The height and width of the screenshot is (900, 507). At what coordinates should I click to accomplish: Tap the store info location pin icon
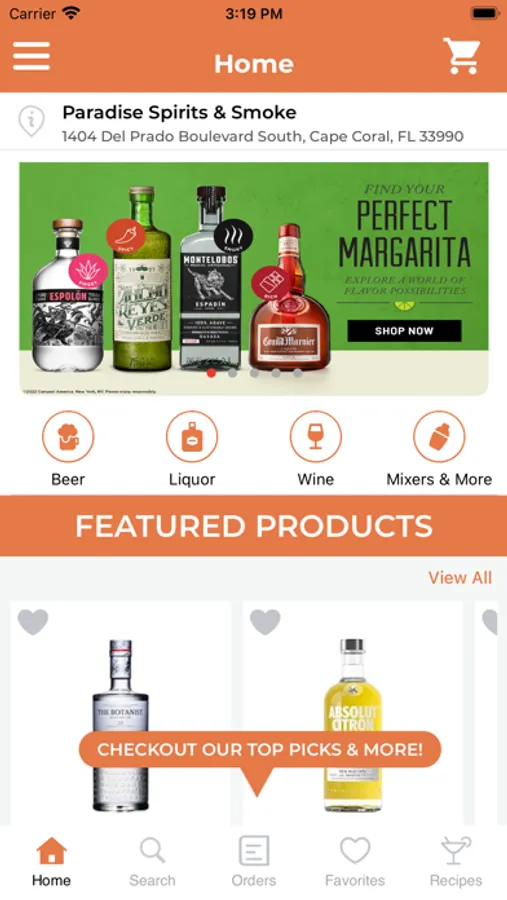coord(31,121)
